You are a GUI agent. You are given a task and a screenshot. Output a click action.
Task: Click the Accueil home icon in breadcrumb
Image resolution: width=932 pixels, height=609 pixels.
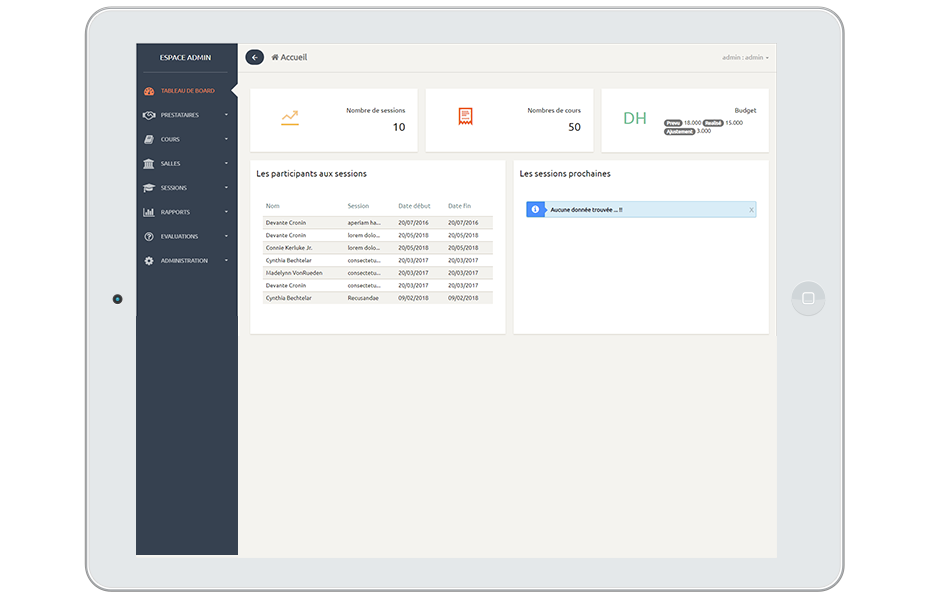275,57
